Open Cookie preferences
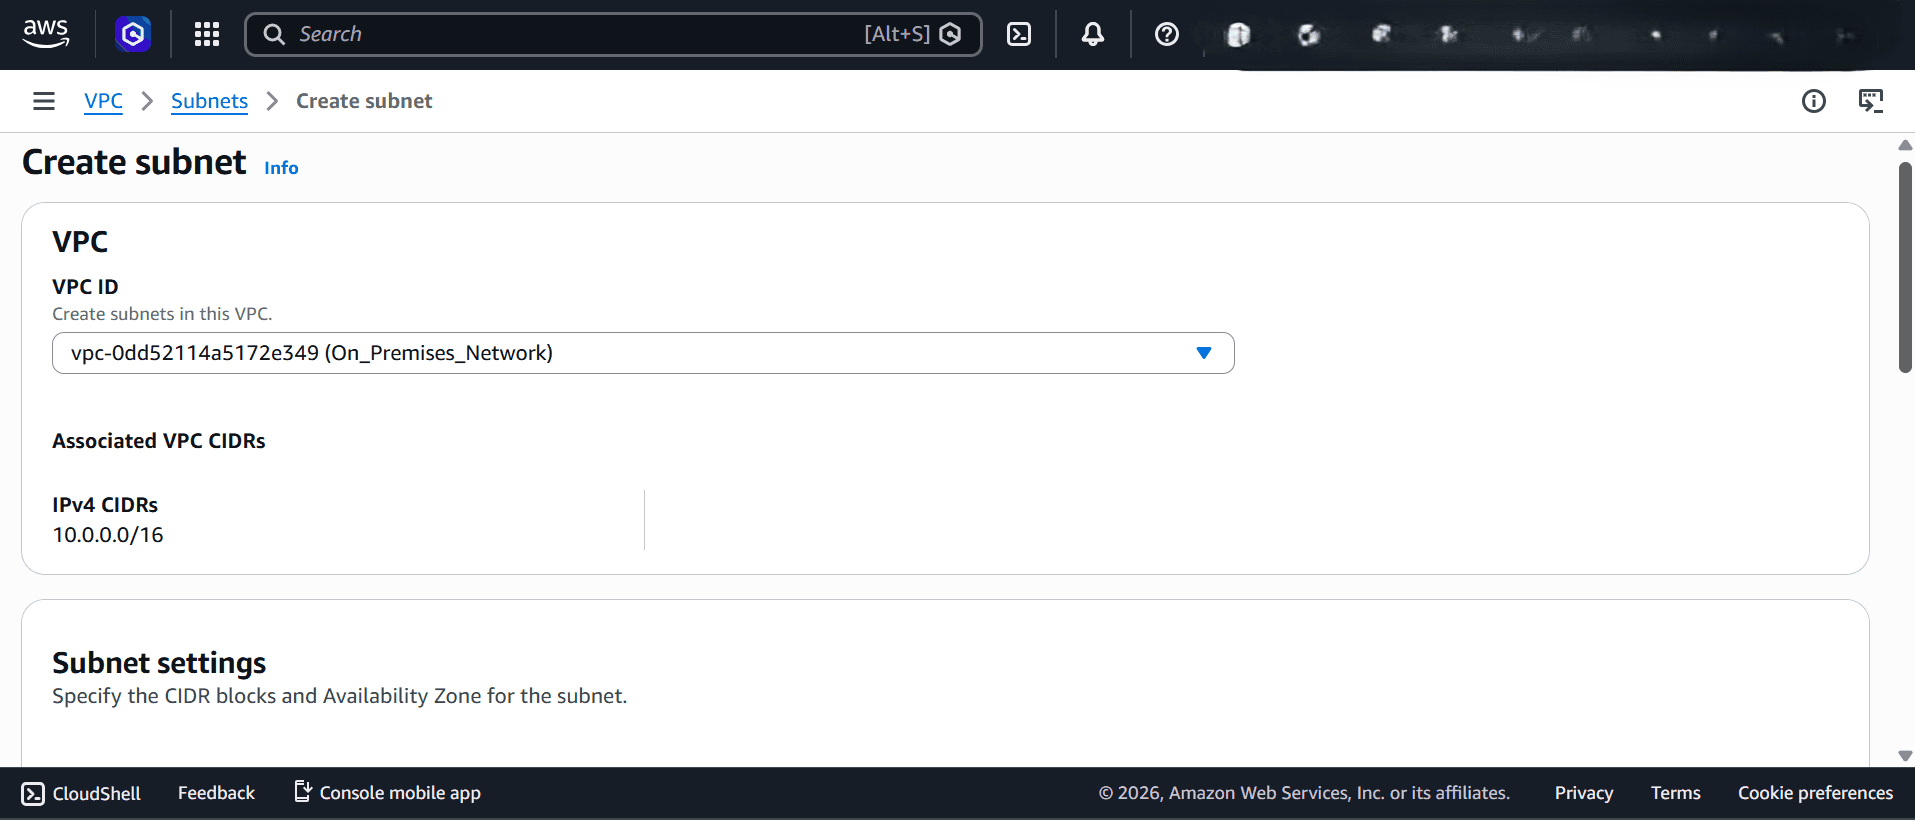The image size is (1915, 820). 1816,793
